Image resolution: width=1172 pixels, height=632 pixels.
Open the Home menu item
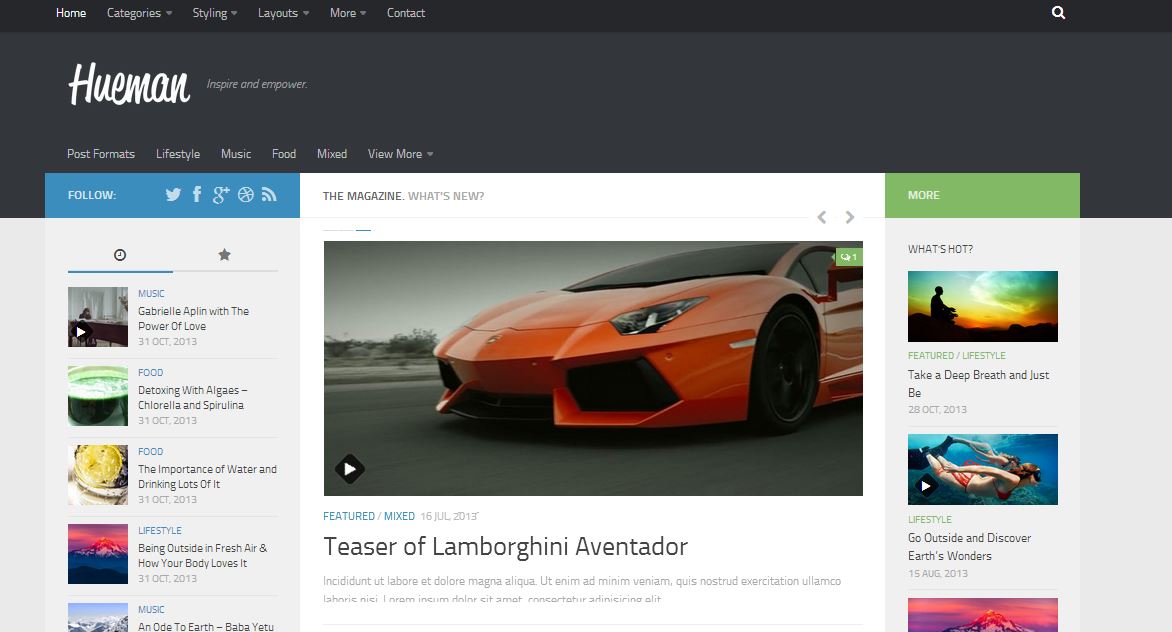click(71, 13)
